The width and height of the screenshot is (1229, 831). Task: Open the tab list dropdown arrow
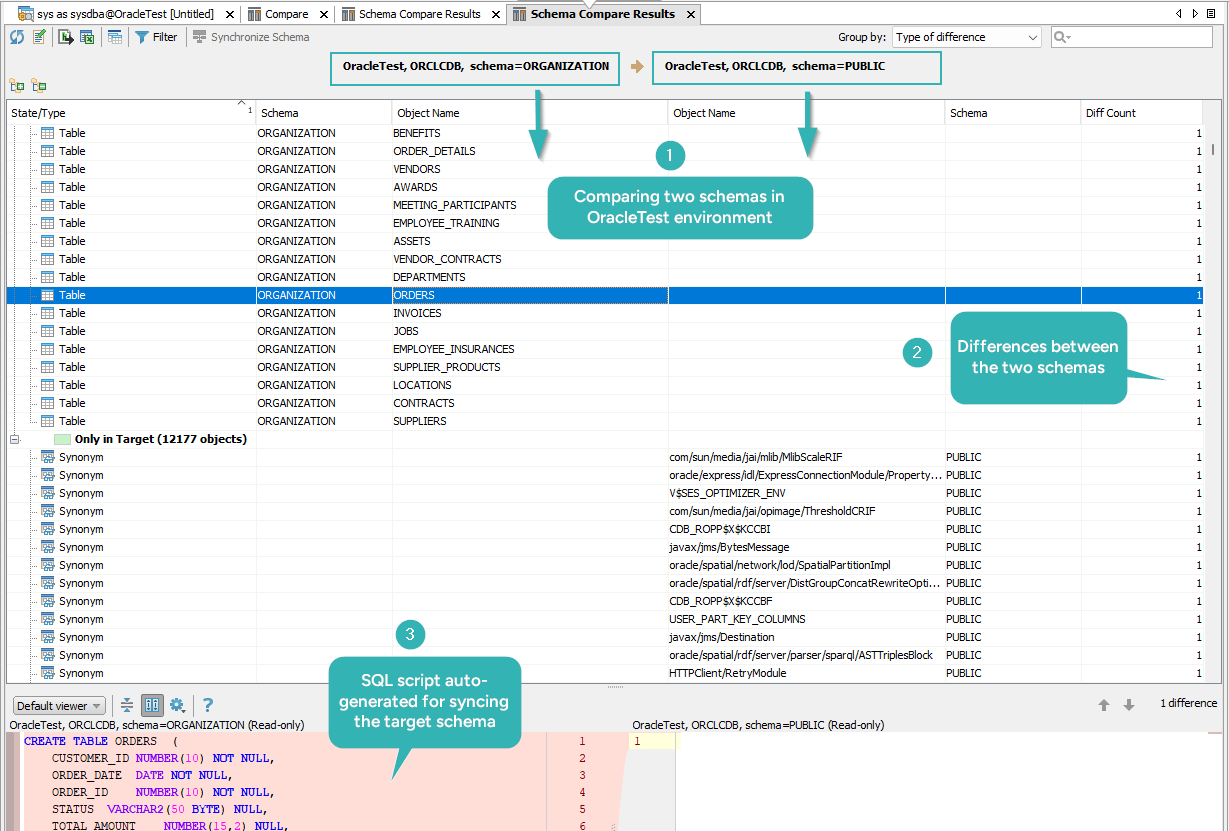pyautogui.click(x=1213, y=14)
